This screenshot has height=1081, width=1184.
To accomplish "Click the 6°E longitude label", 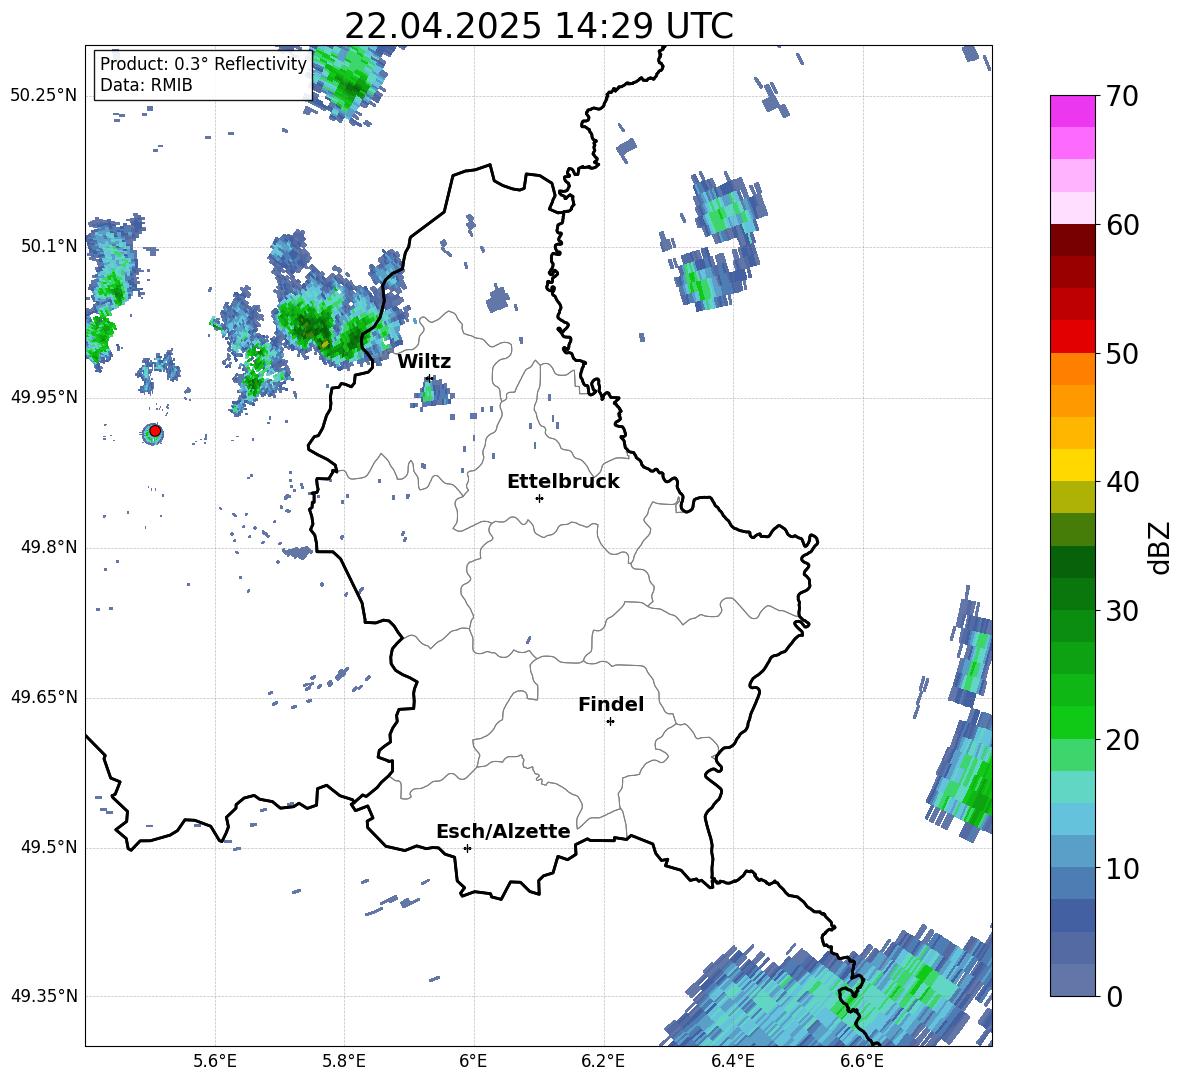I will pos(473,1062).
